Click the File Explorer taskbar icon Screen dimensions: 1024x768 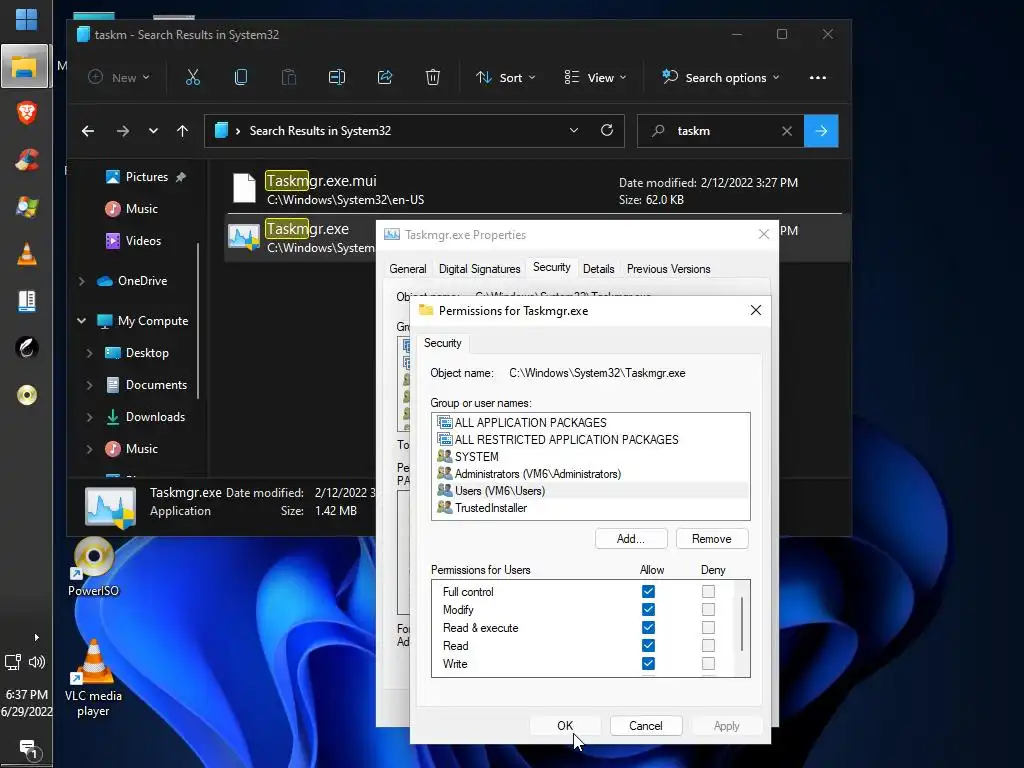point(25,66)
